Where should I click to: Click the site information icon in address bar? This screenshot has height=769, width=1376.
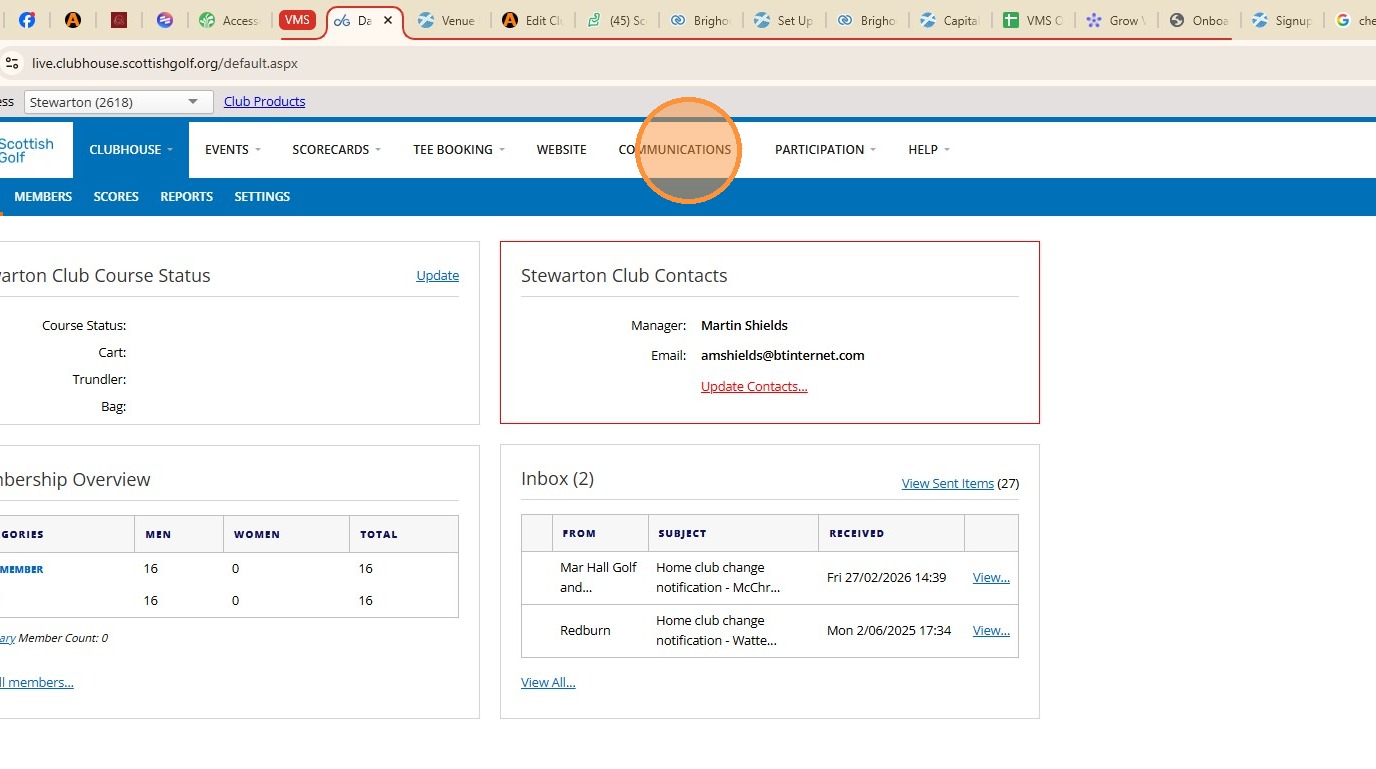click(x=11, y=63)
